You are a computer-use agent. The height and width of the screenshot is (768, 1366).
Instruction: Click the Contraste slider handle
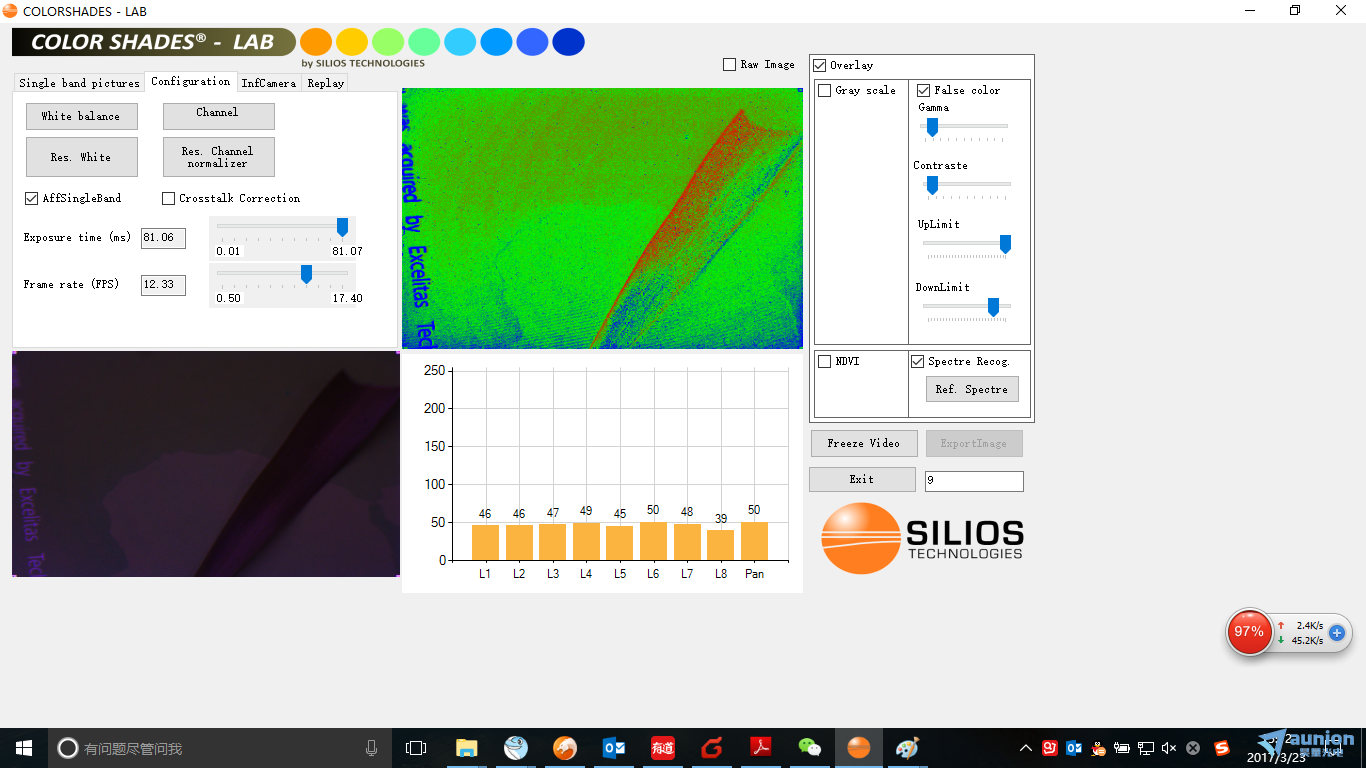[932, 185]
